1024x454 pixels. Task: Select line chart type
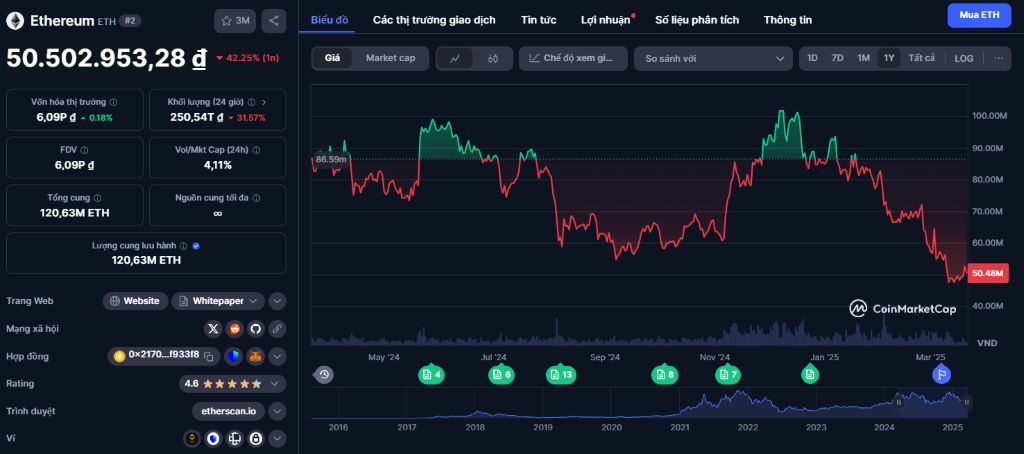[456, 58]
